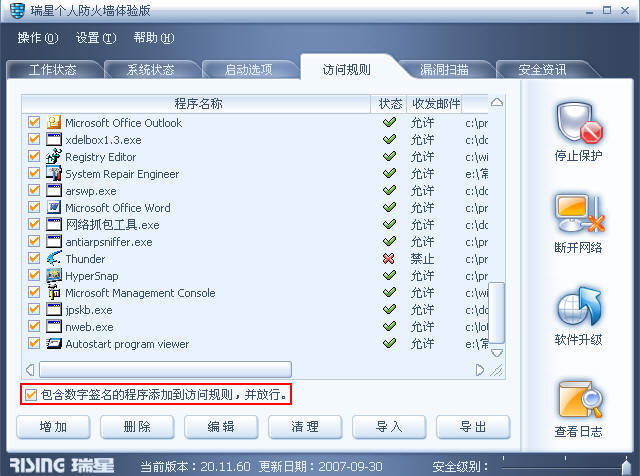640x476 pixels.
Task: Click the green check status for Microsoft Office Outlook
Action: click(389, 122)
